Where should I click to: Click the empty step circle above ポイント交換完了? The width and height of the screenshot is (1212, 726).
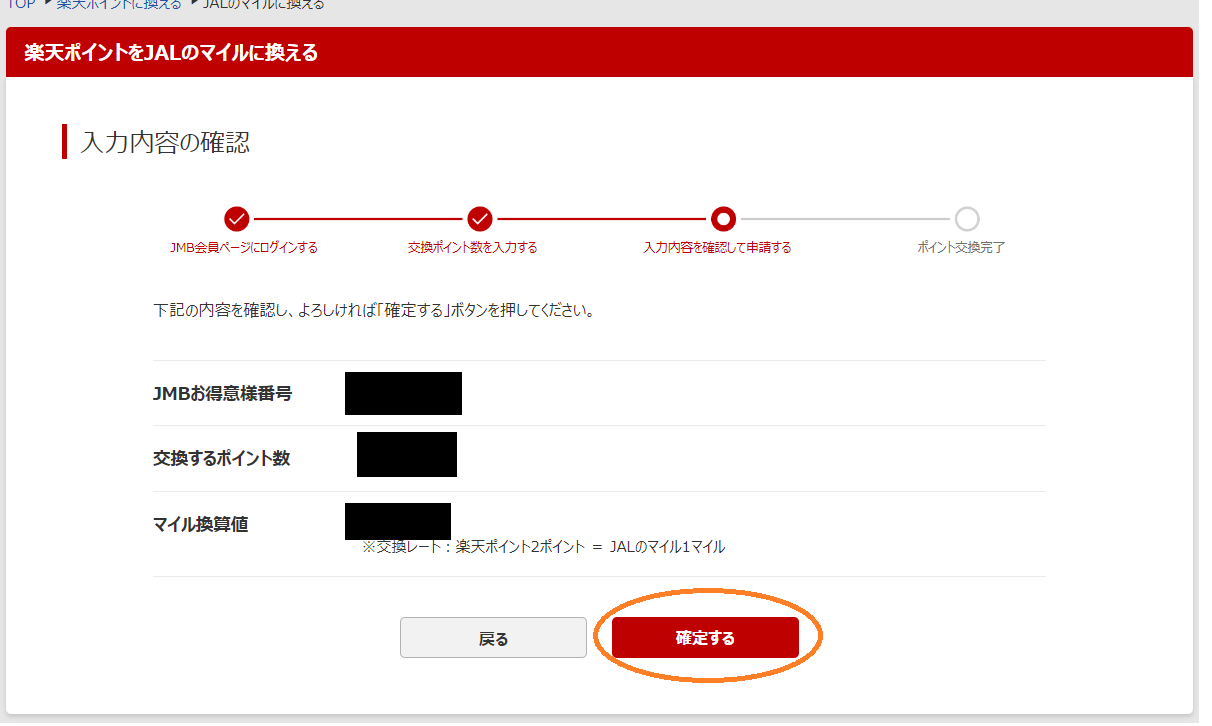pos(967,219)
